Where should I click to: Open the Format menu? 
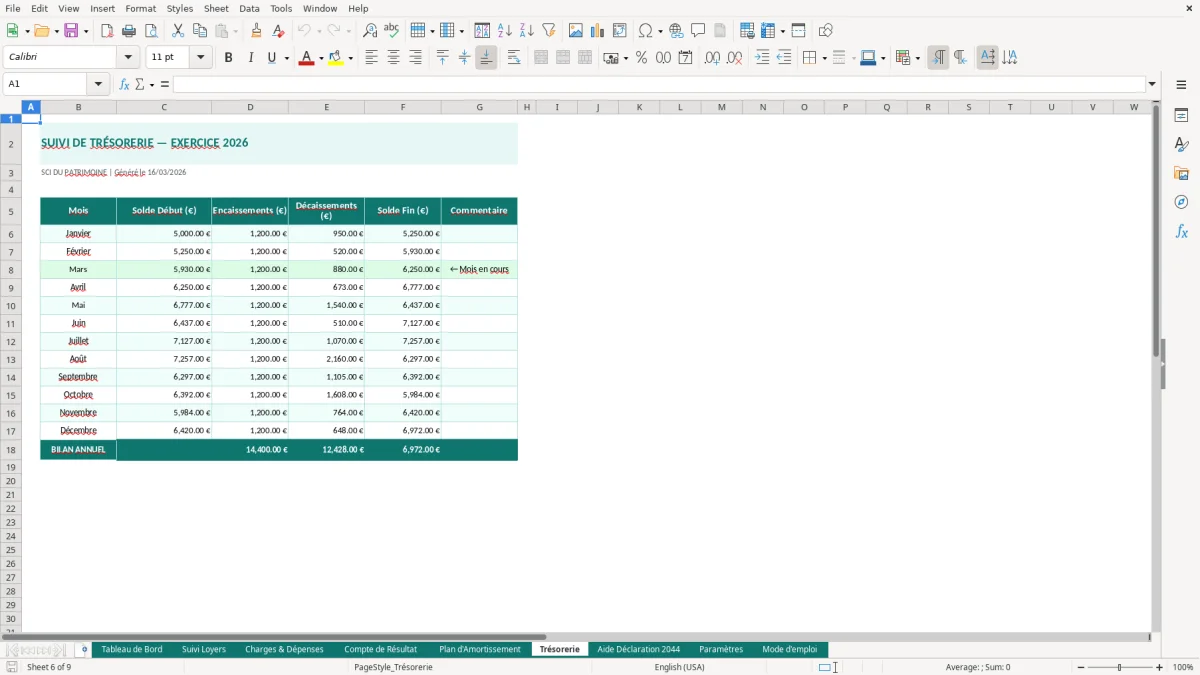(x=140, y=8)
